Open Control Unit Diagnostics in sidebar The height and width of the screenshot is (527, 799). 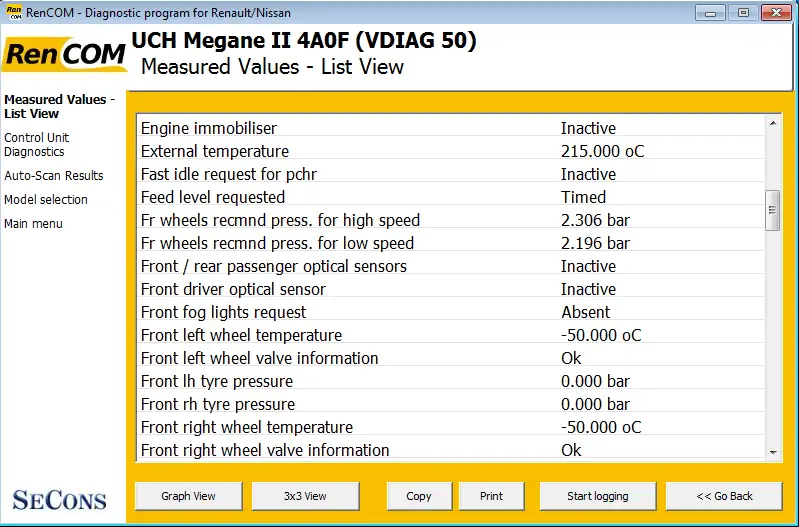tap(37, 145)
